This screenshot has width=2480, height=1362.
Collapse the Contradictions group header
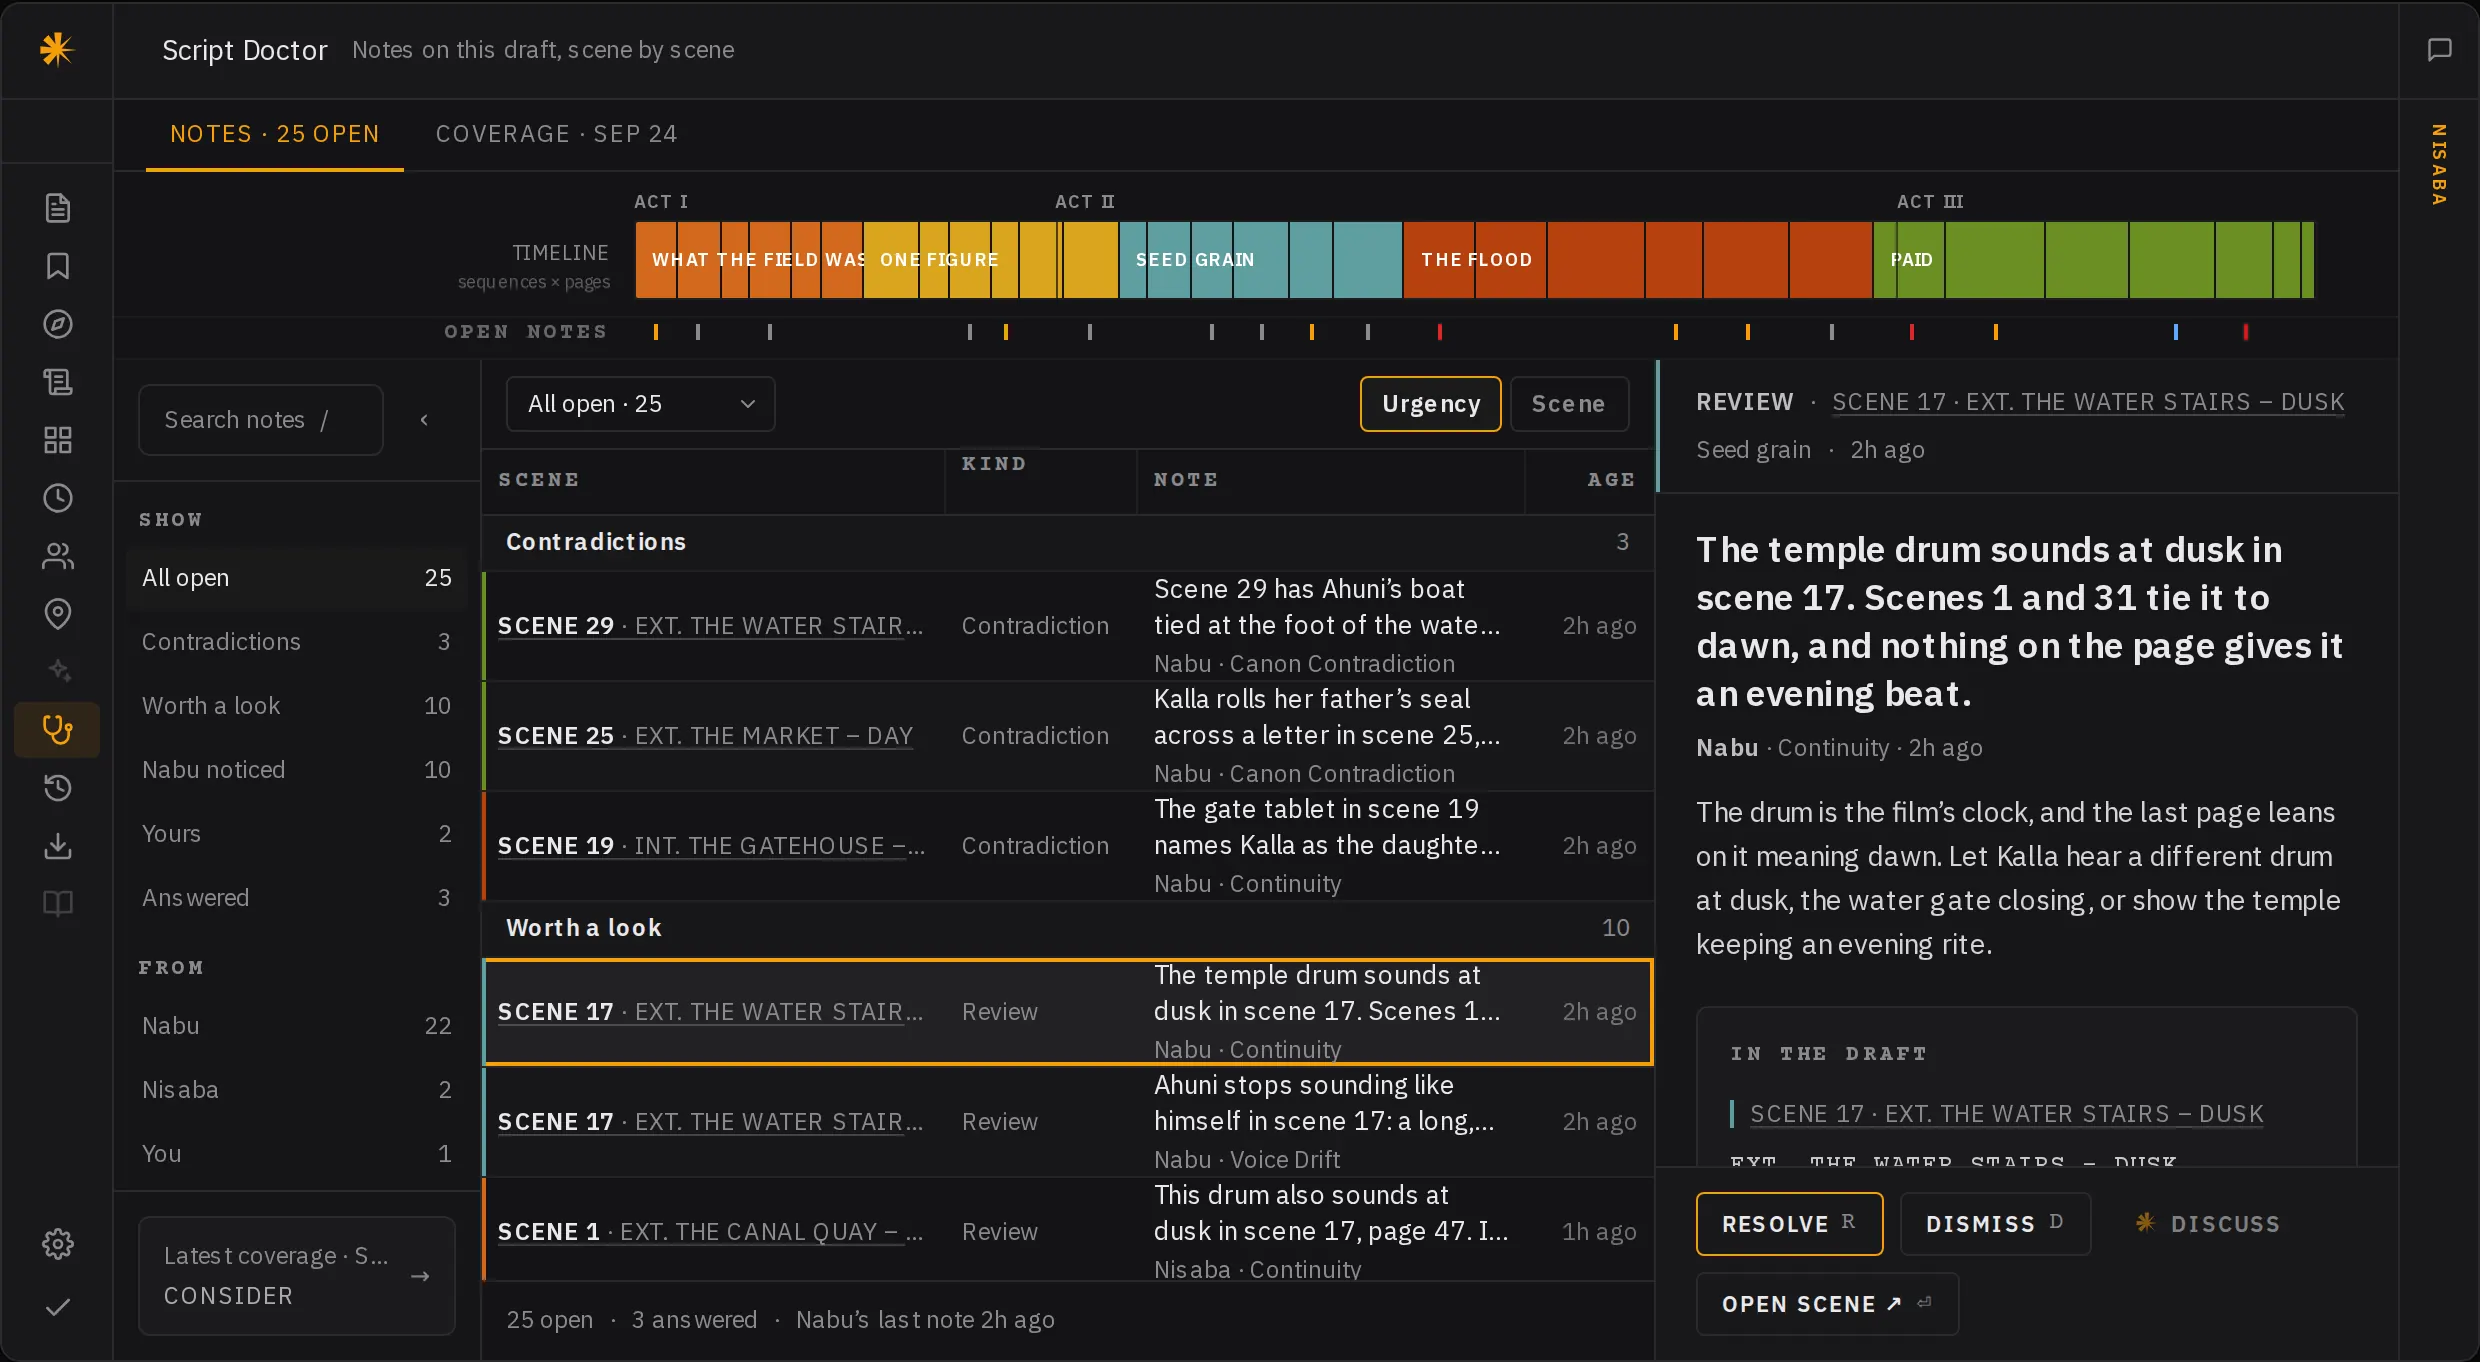click(x=1068, y=542)
